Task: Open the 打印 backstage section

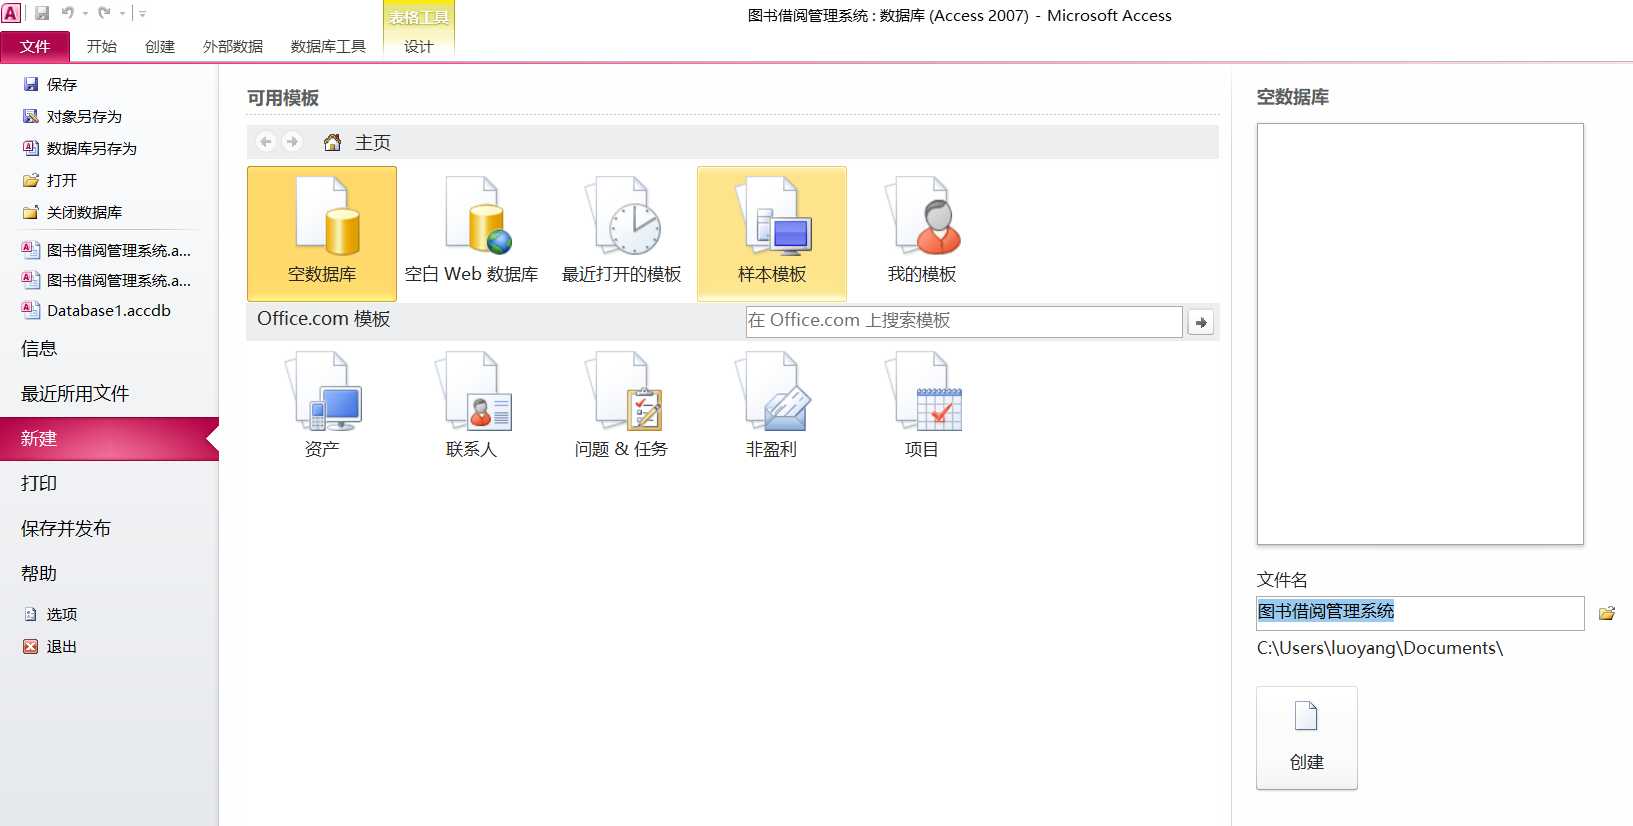Action: click(39, 483)
